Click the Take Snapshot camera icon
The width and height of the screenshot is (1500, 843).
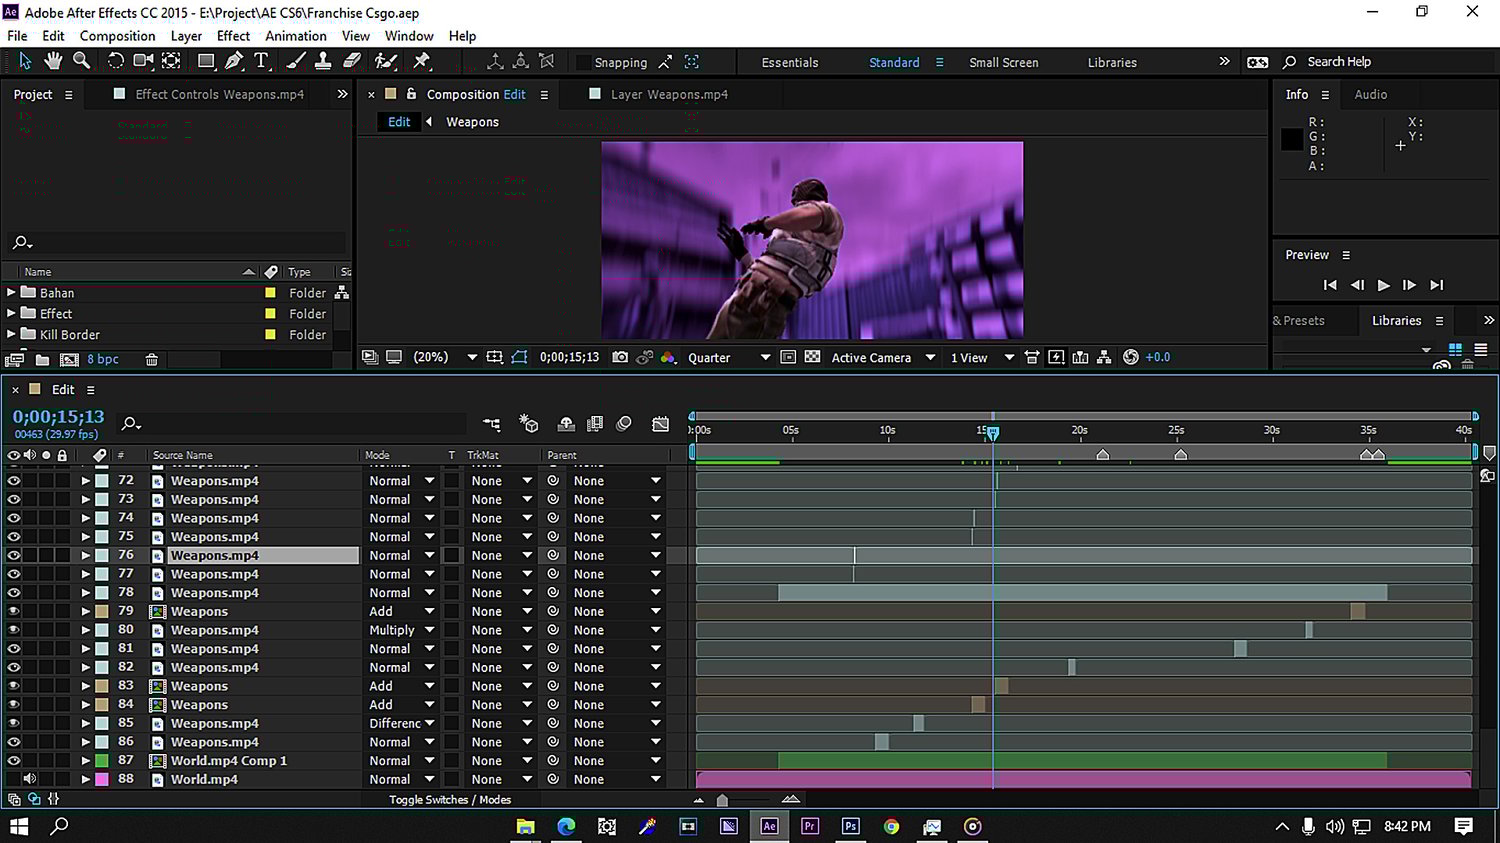(x=620, y=357)
